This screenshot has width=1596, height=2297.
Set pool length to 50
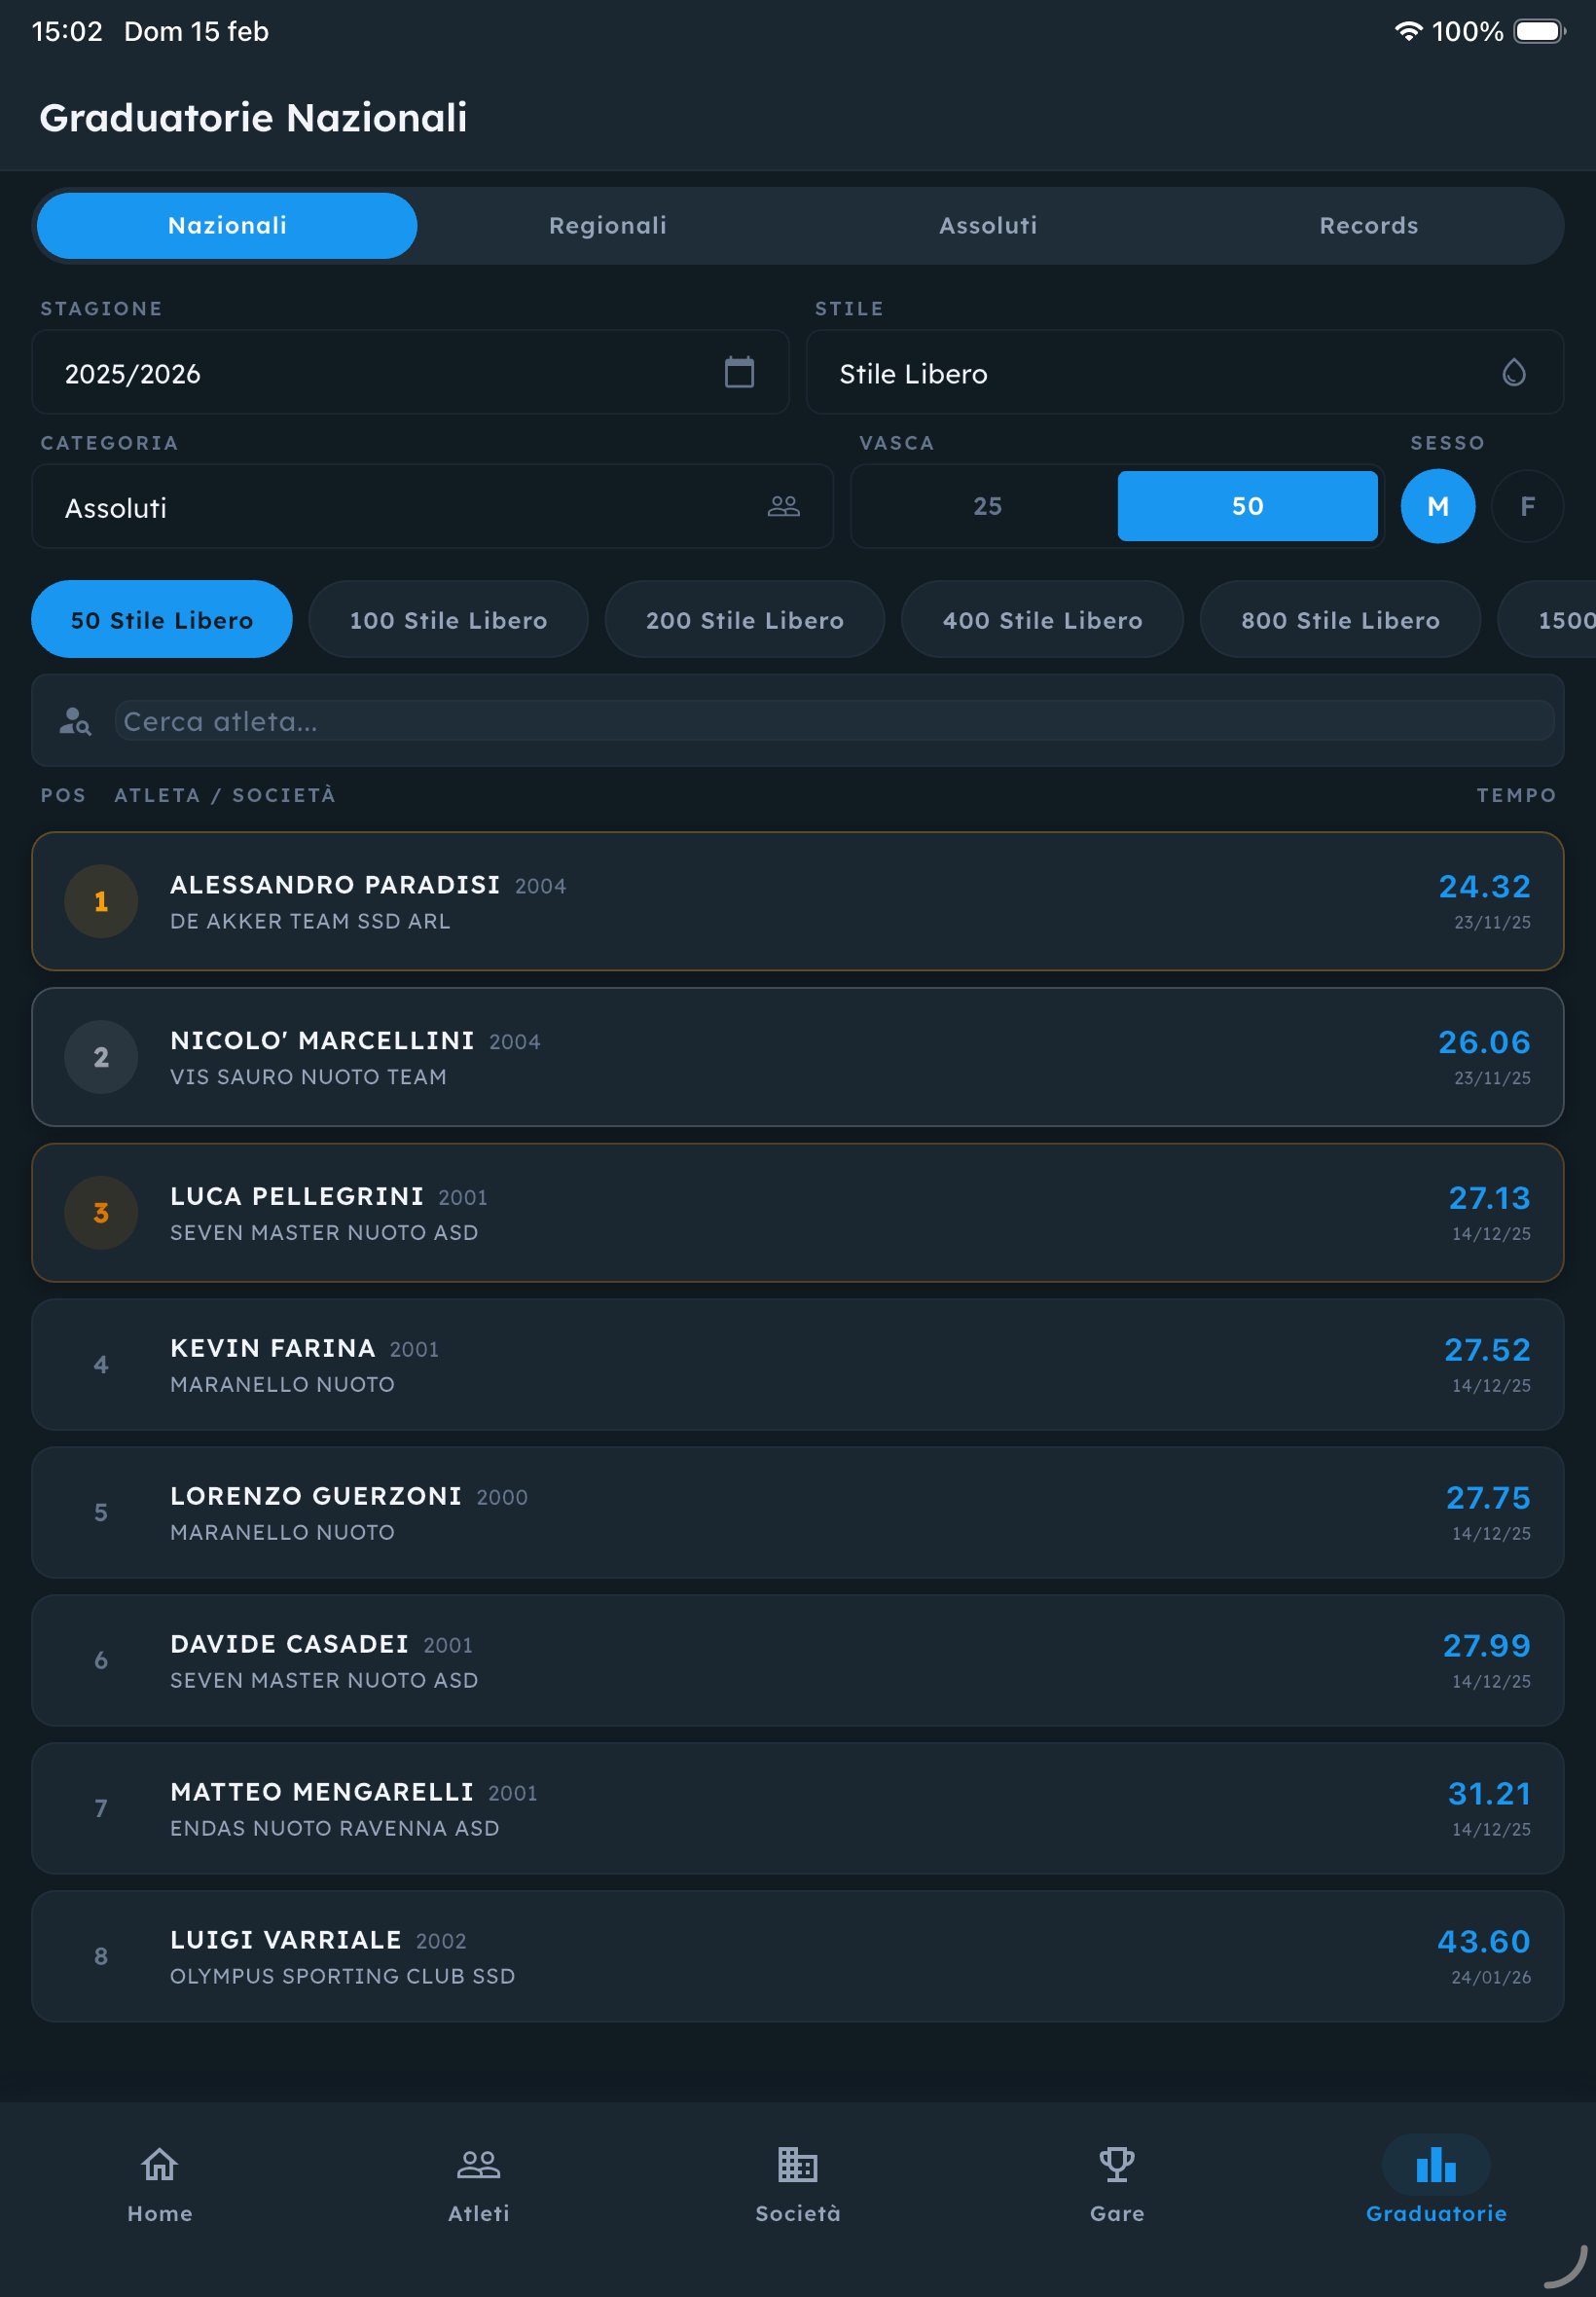coord(1246,506)
